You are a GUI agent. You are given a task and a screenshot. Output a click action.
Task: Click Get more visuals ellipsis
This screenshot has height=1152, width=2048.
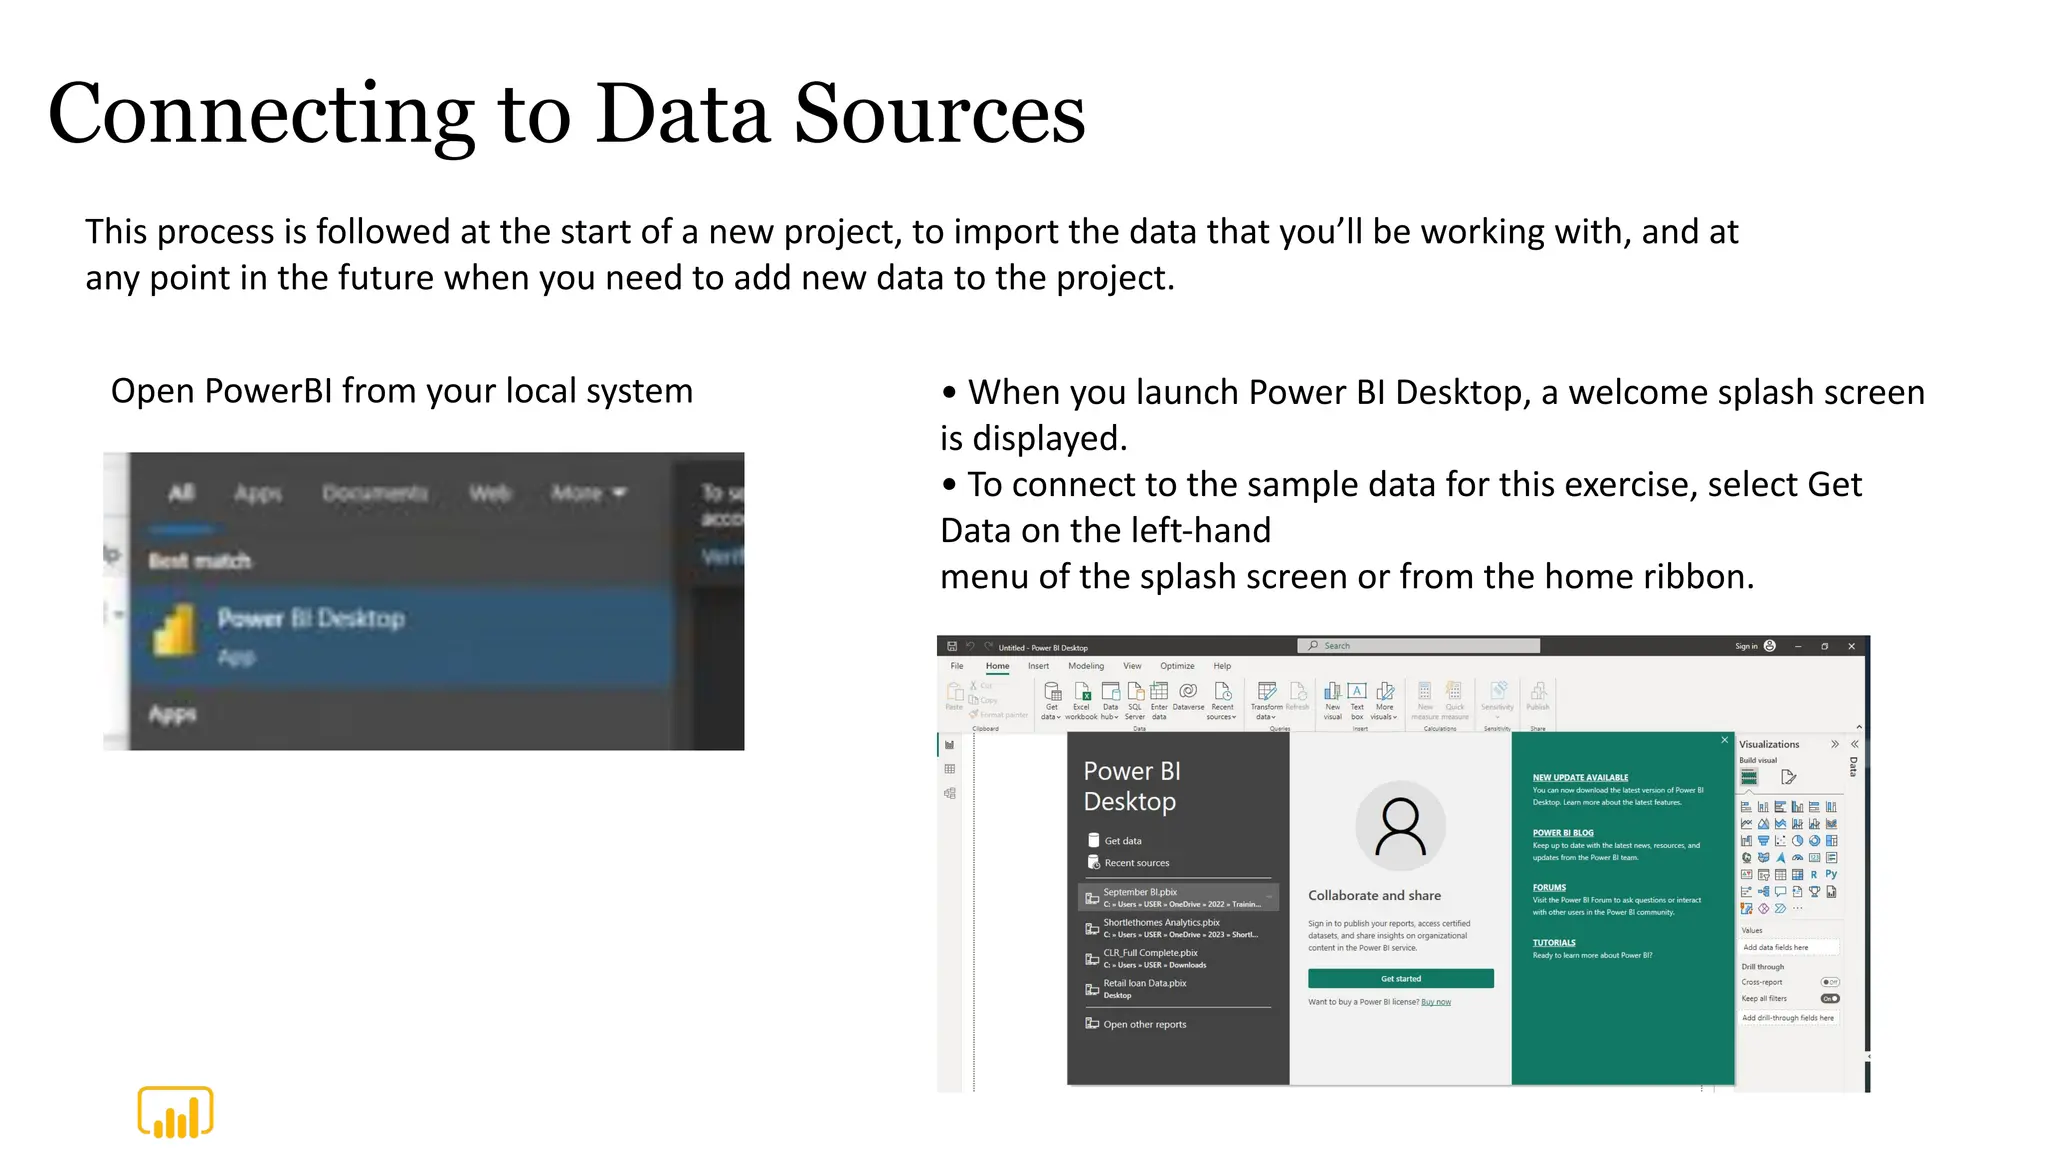(x=1797, y=908)
